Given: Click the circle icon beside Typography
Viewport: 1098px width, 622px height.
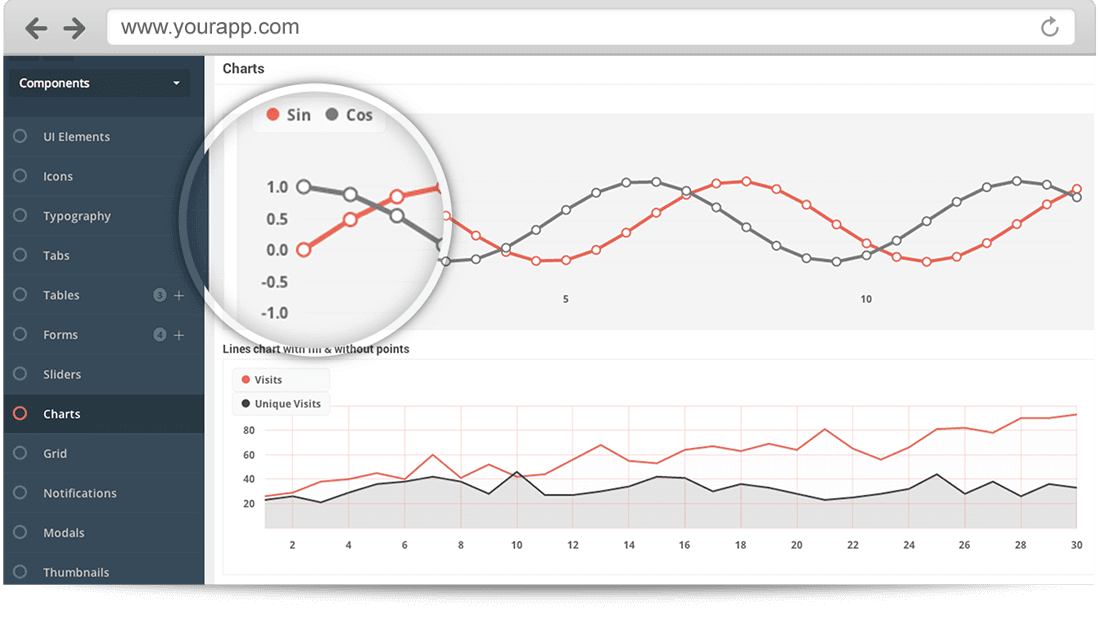Looking at the screenshot, I should 20,216.
